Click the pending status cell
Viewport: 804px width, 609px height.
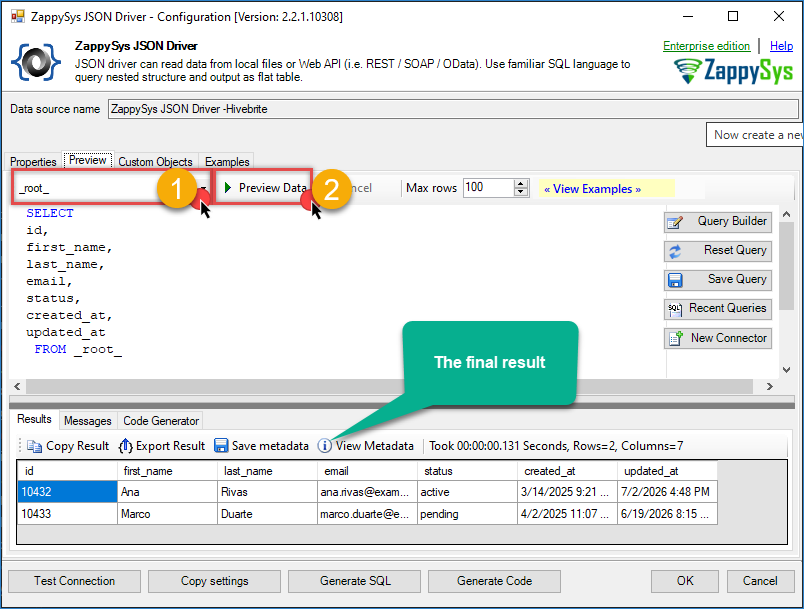469,514
